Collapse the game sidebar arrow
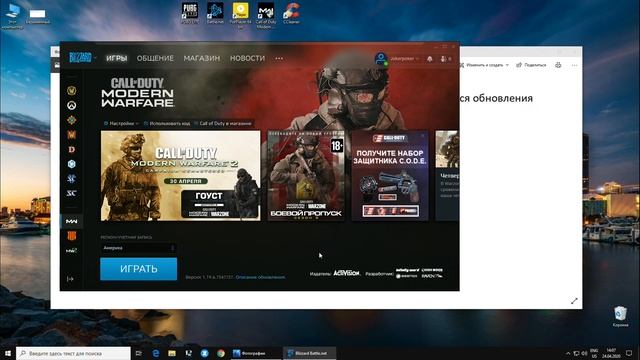 [x=70, y=279]
